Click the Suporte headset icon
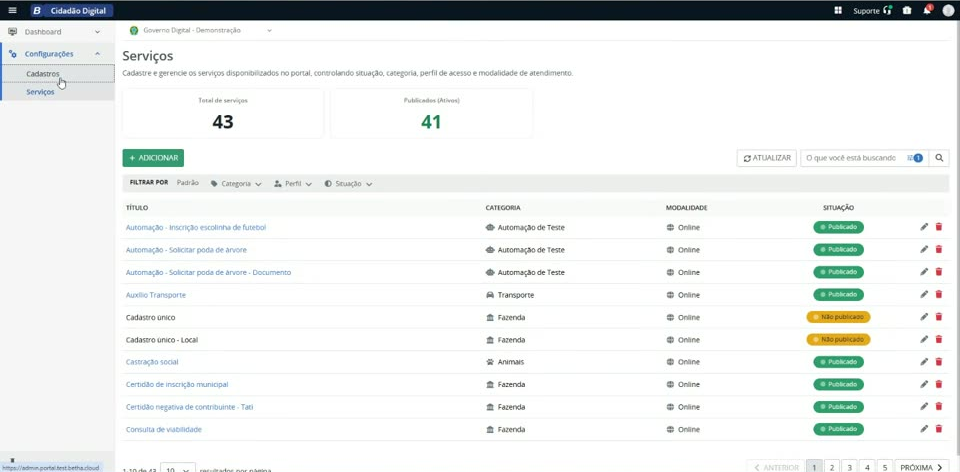This screenshot has width=960, height=472. (x=888, y=10)
